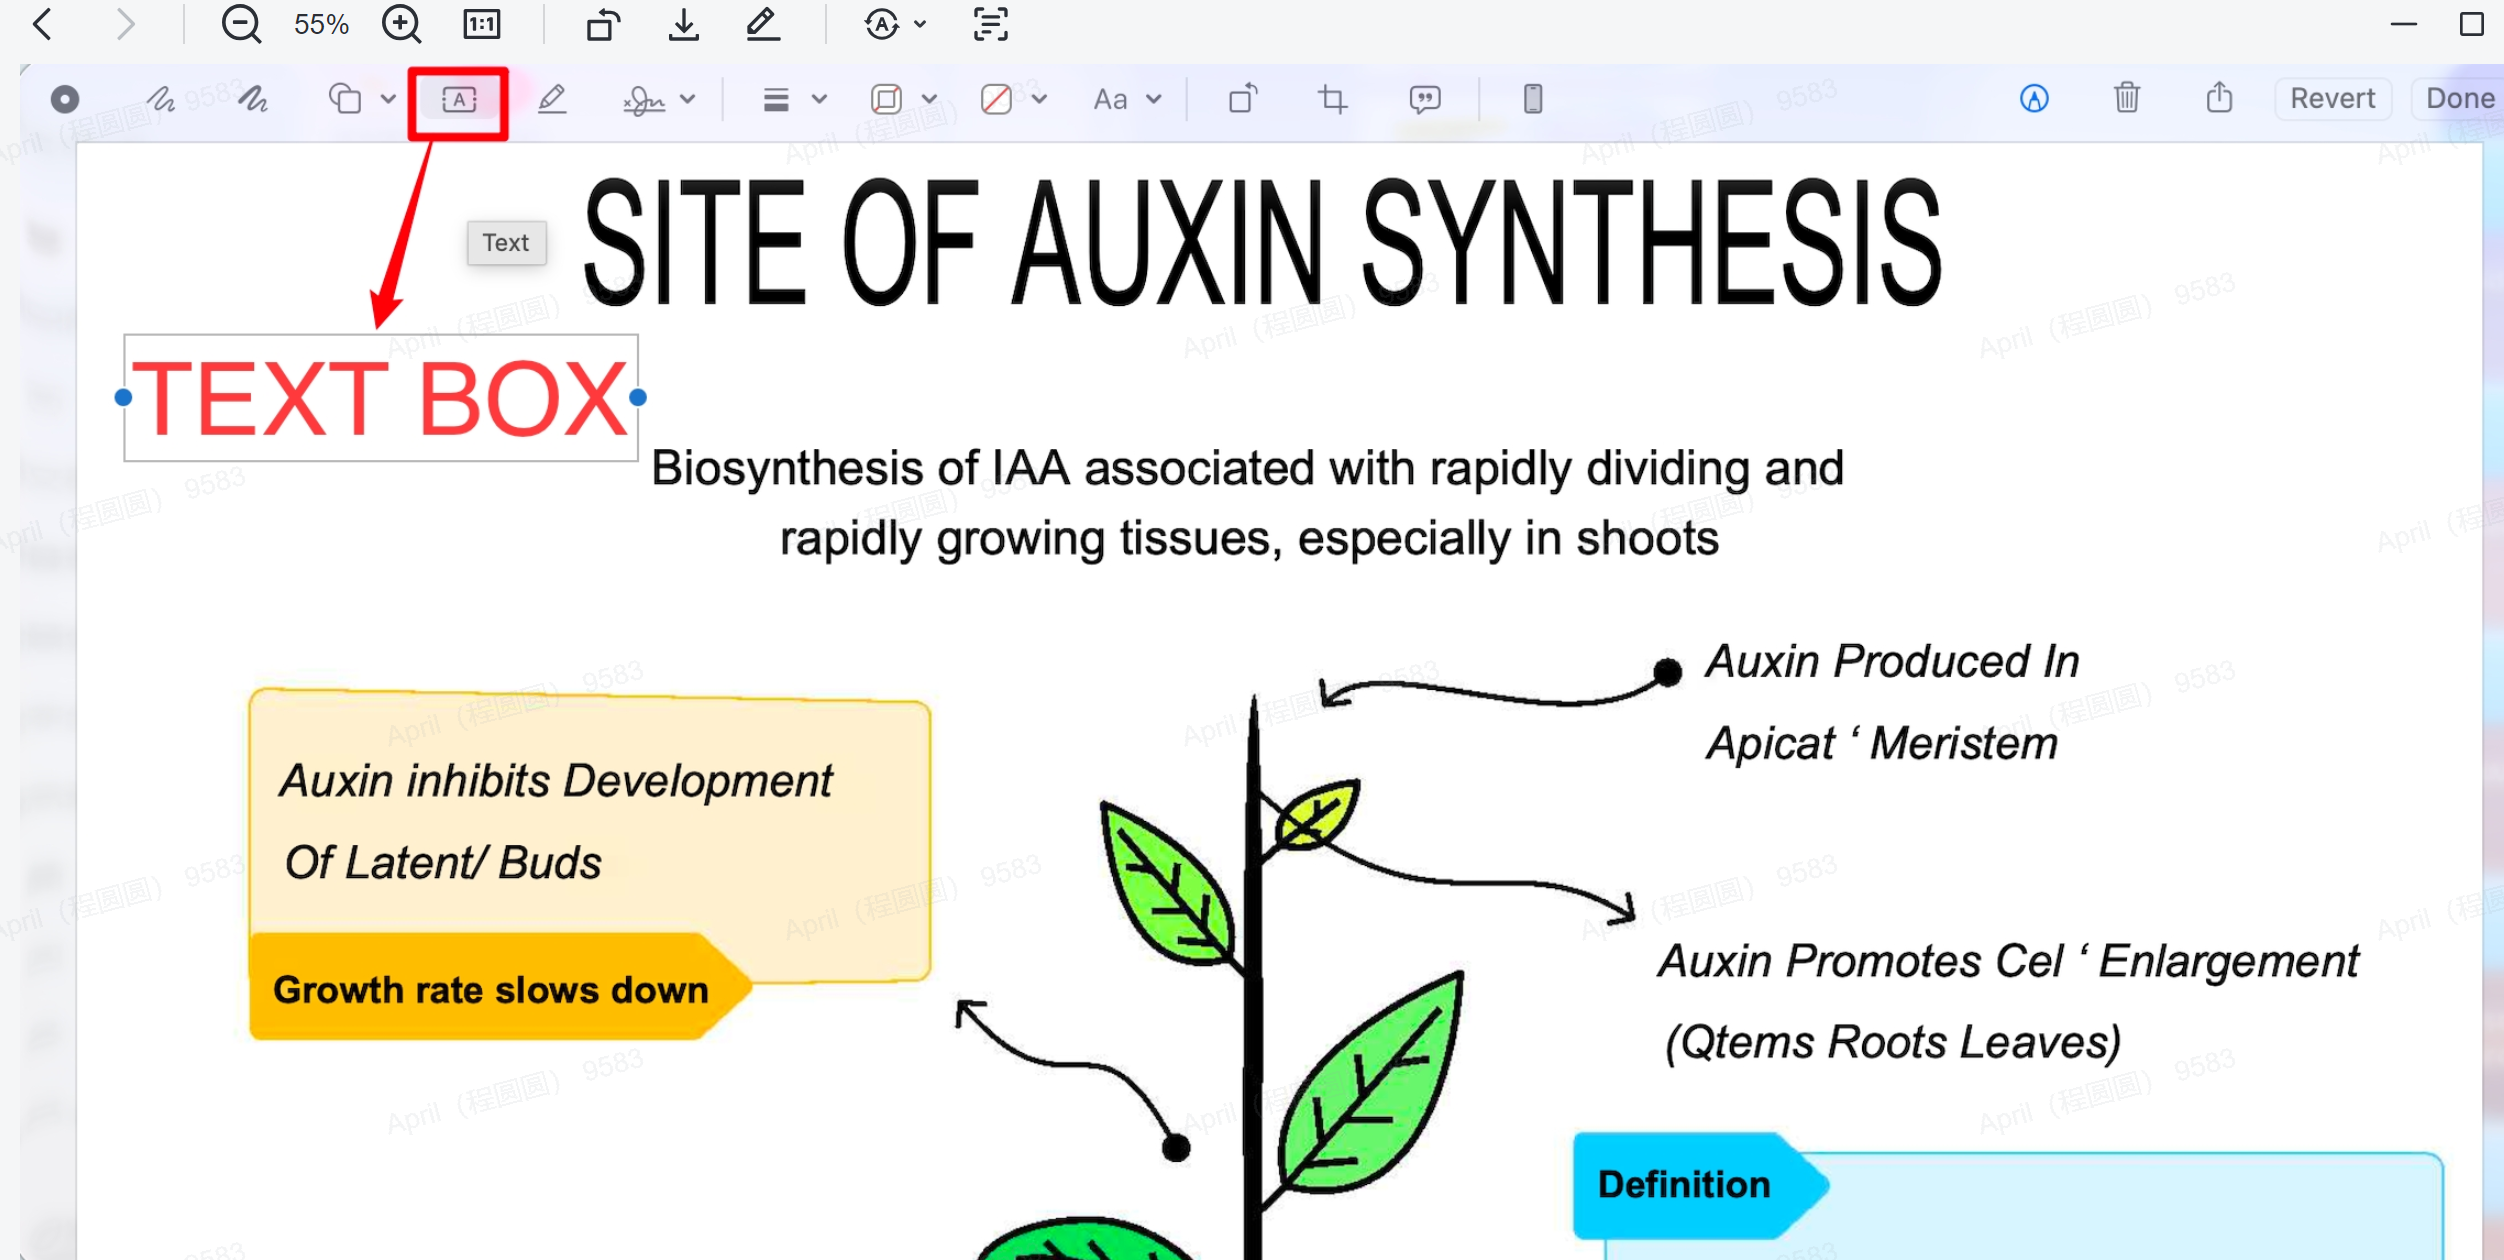The width and height of the screenshot is (2504, 1260).
Task: Expand the circled A tool dropdown
Action: pyautogui.click(x=920, y=24)
